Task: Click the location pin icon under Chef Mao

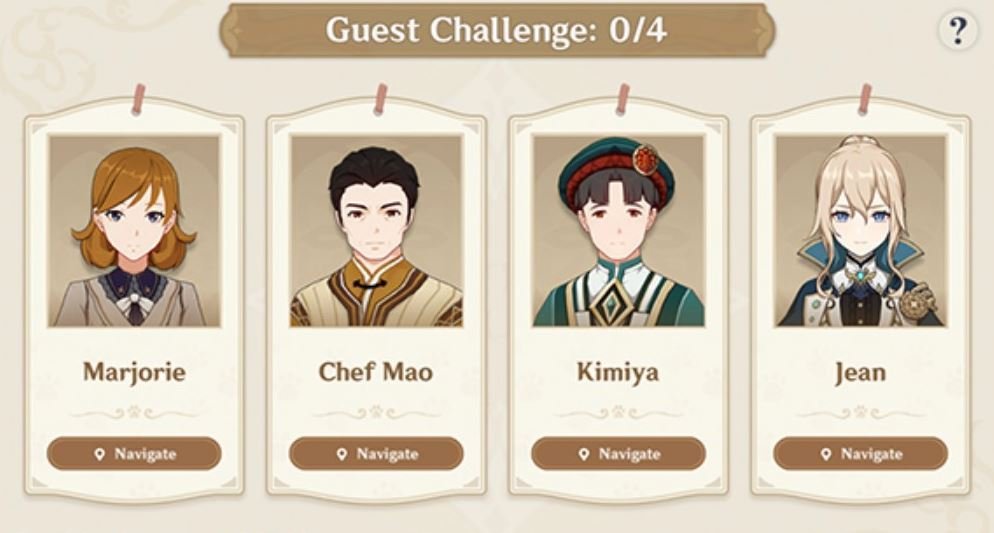Action: tap(342, 454)
